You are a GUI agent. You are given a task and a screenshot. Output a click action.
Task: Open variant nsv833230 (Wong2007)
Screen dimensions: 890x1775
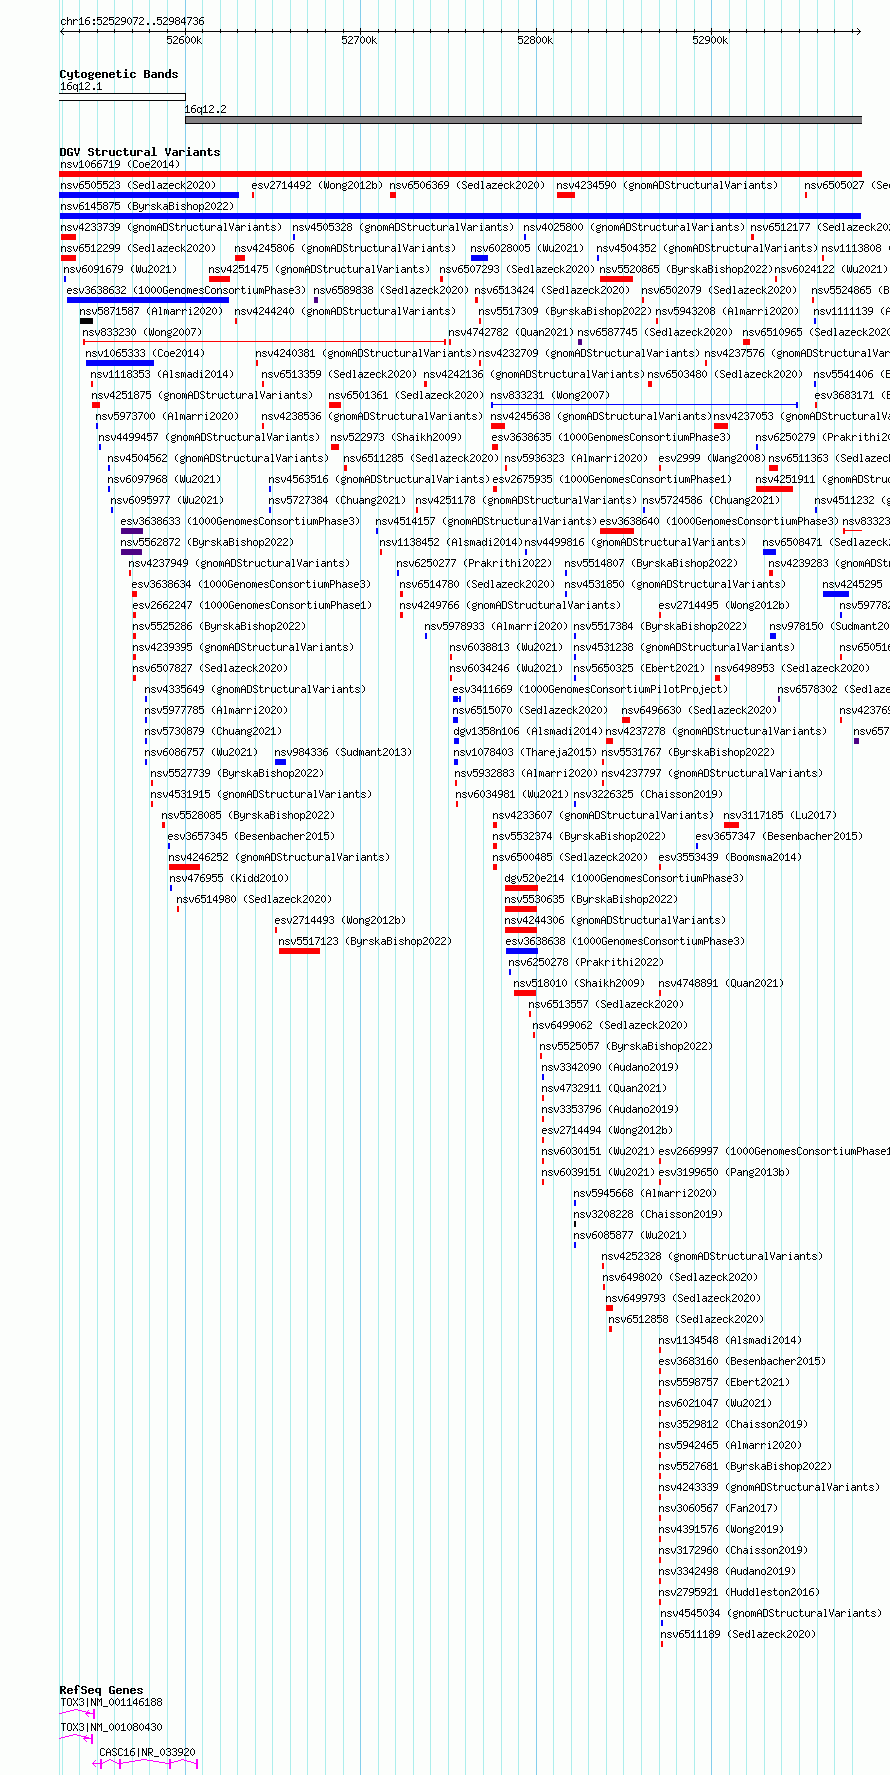point(142,332)
